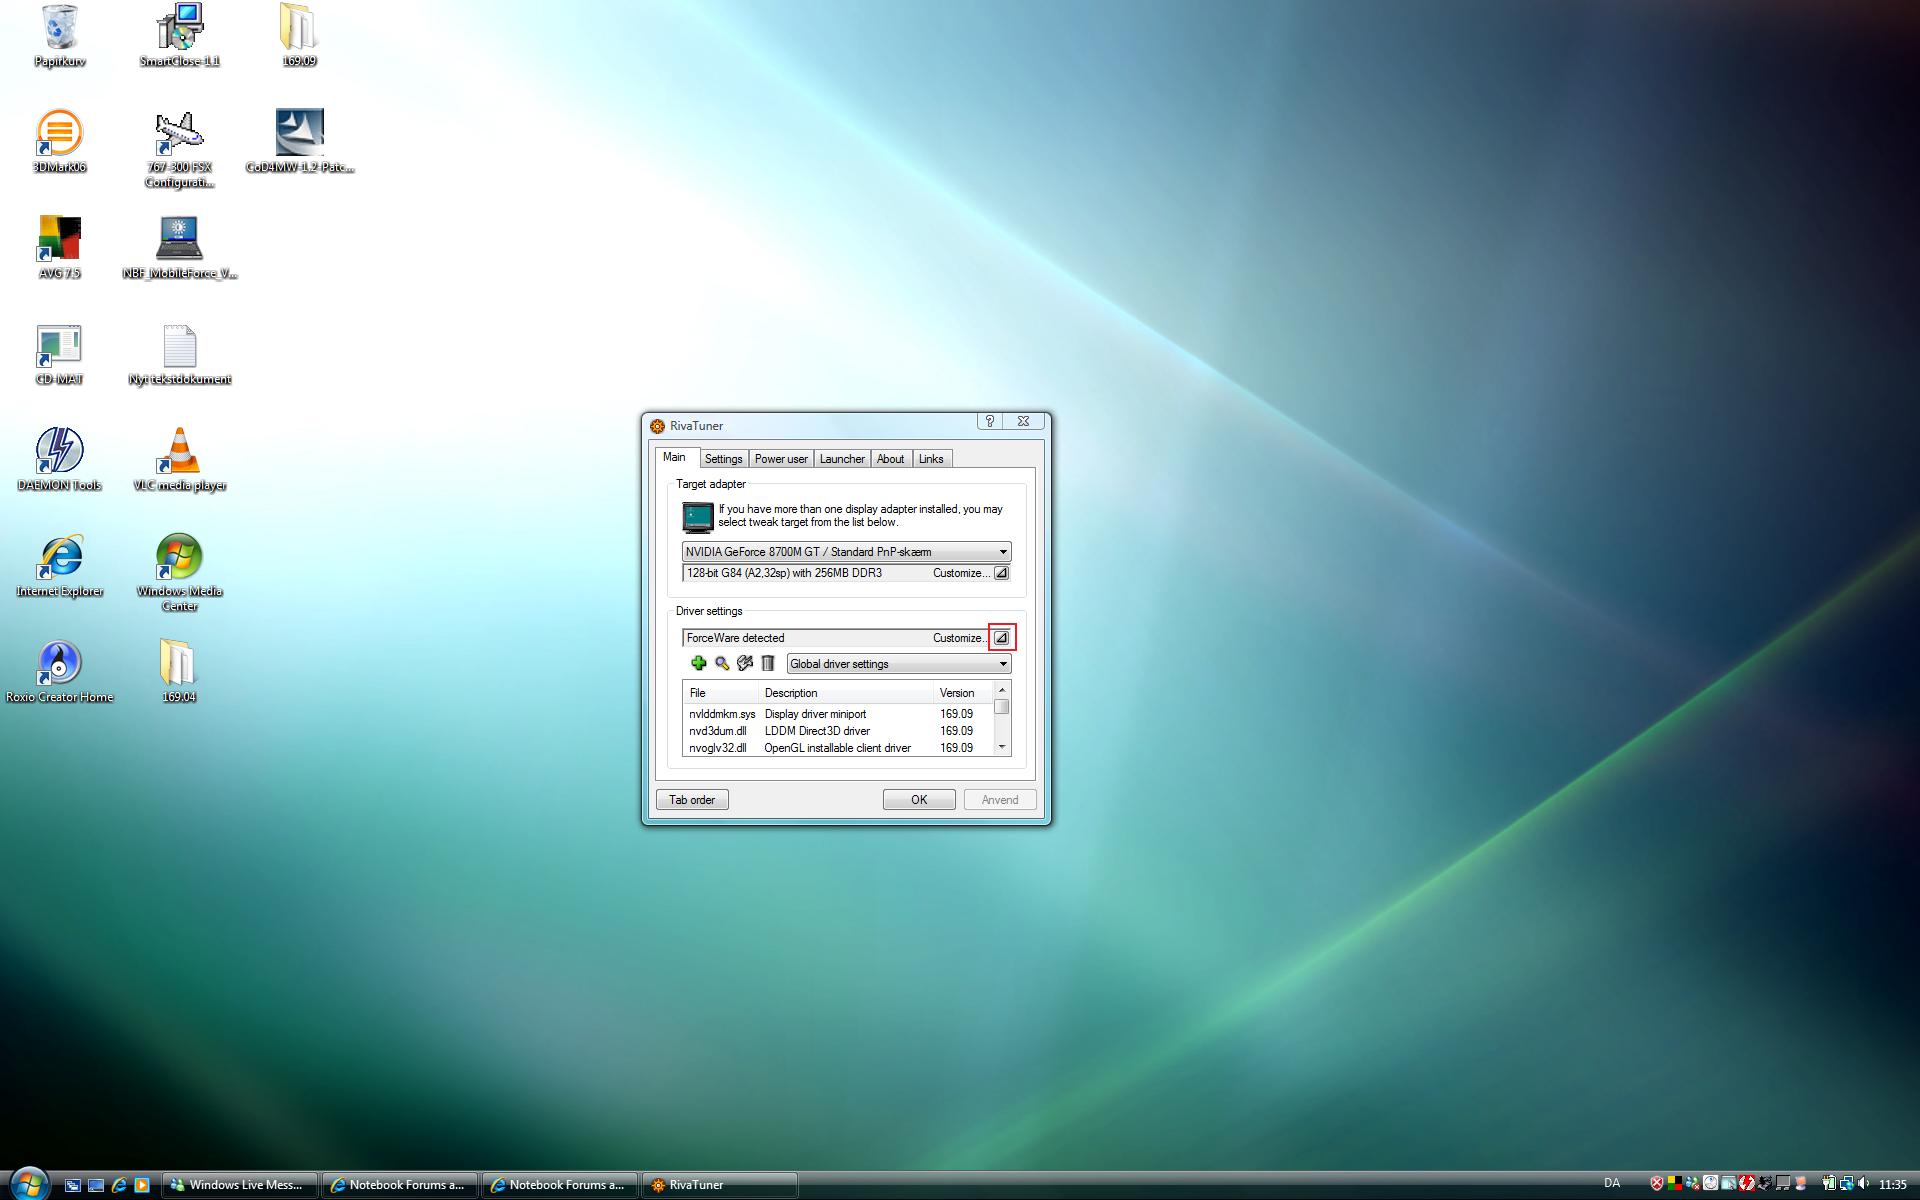Click the RivaTuner taskbar button
1920x1200 pixels.
(720, 1185)
